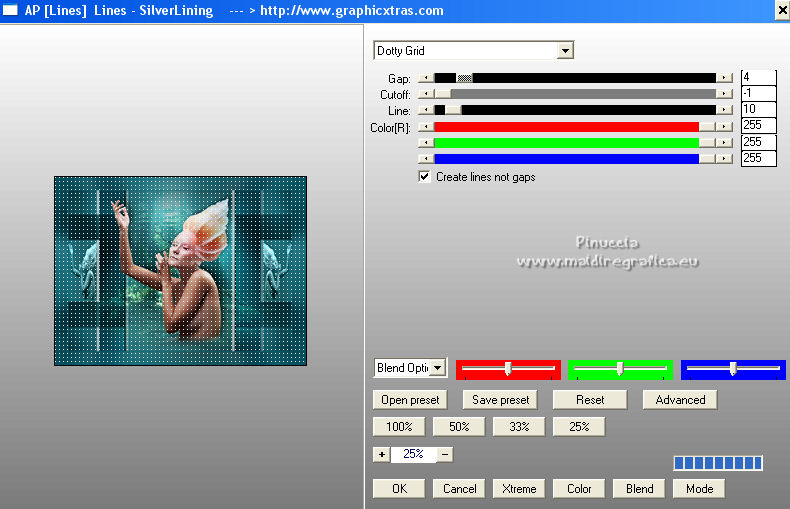
Task: Adjust the blue blend slider
Action: 733,369
